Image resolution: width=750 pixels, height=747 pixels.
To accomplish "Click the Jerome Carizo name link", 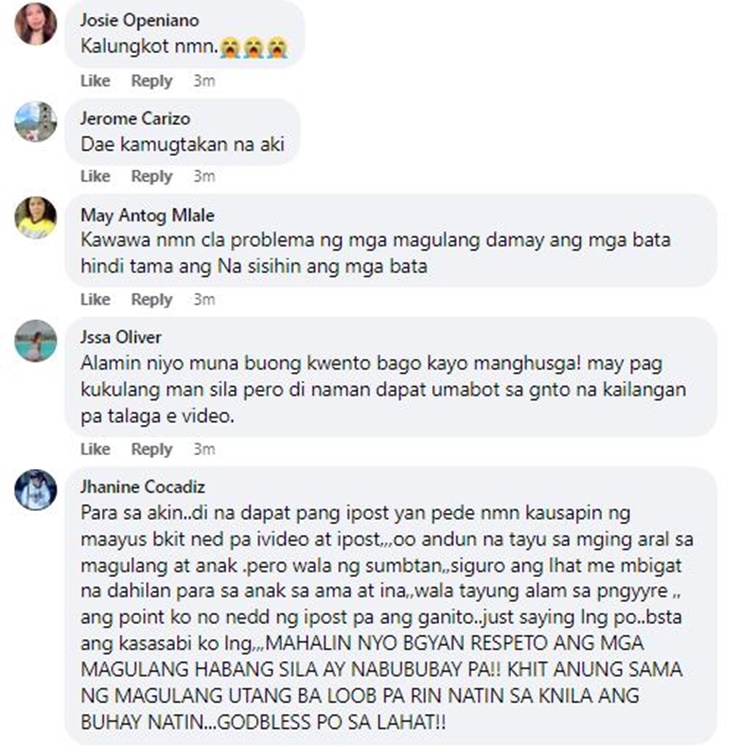I will [x=135, y=118].
